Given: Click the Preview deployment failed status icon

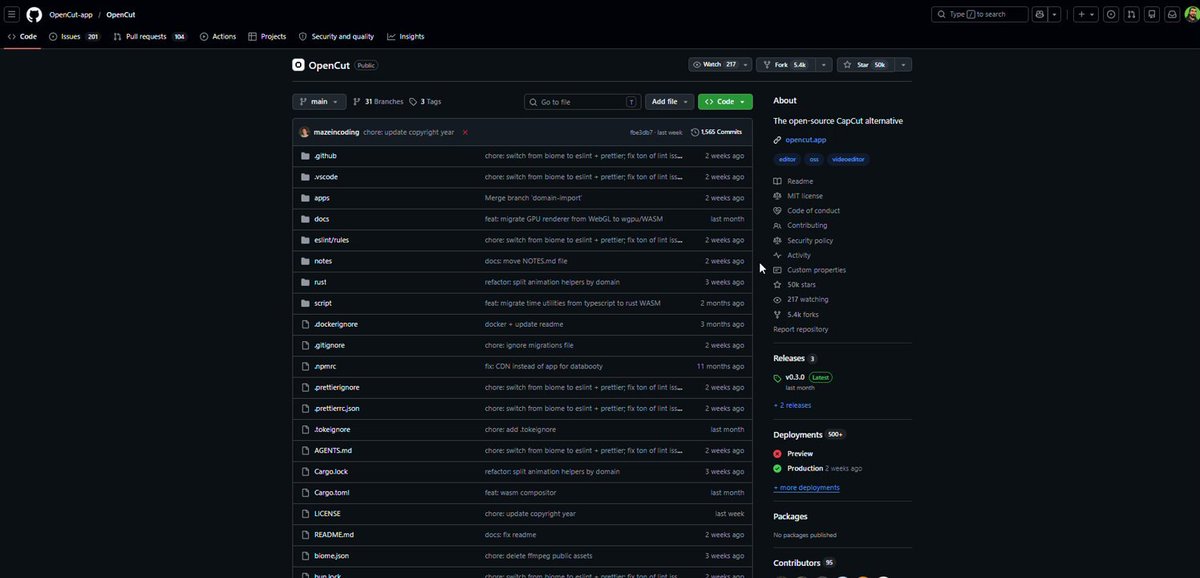Looking at the screenshot, I should pyautogui.click(x=778, y=454).
